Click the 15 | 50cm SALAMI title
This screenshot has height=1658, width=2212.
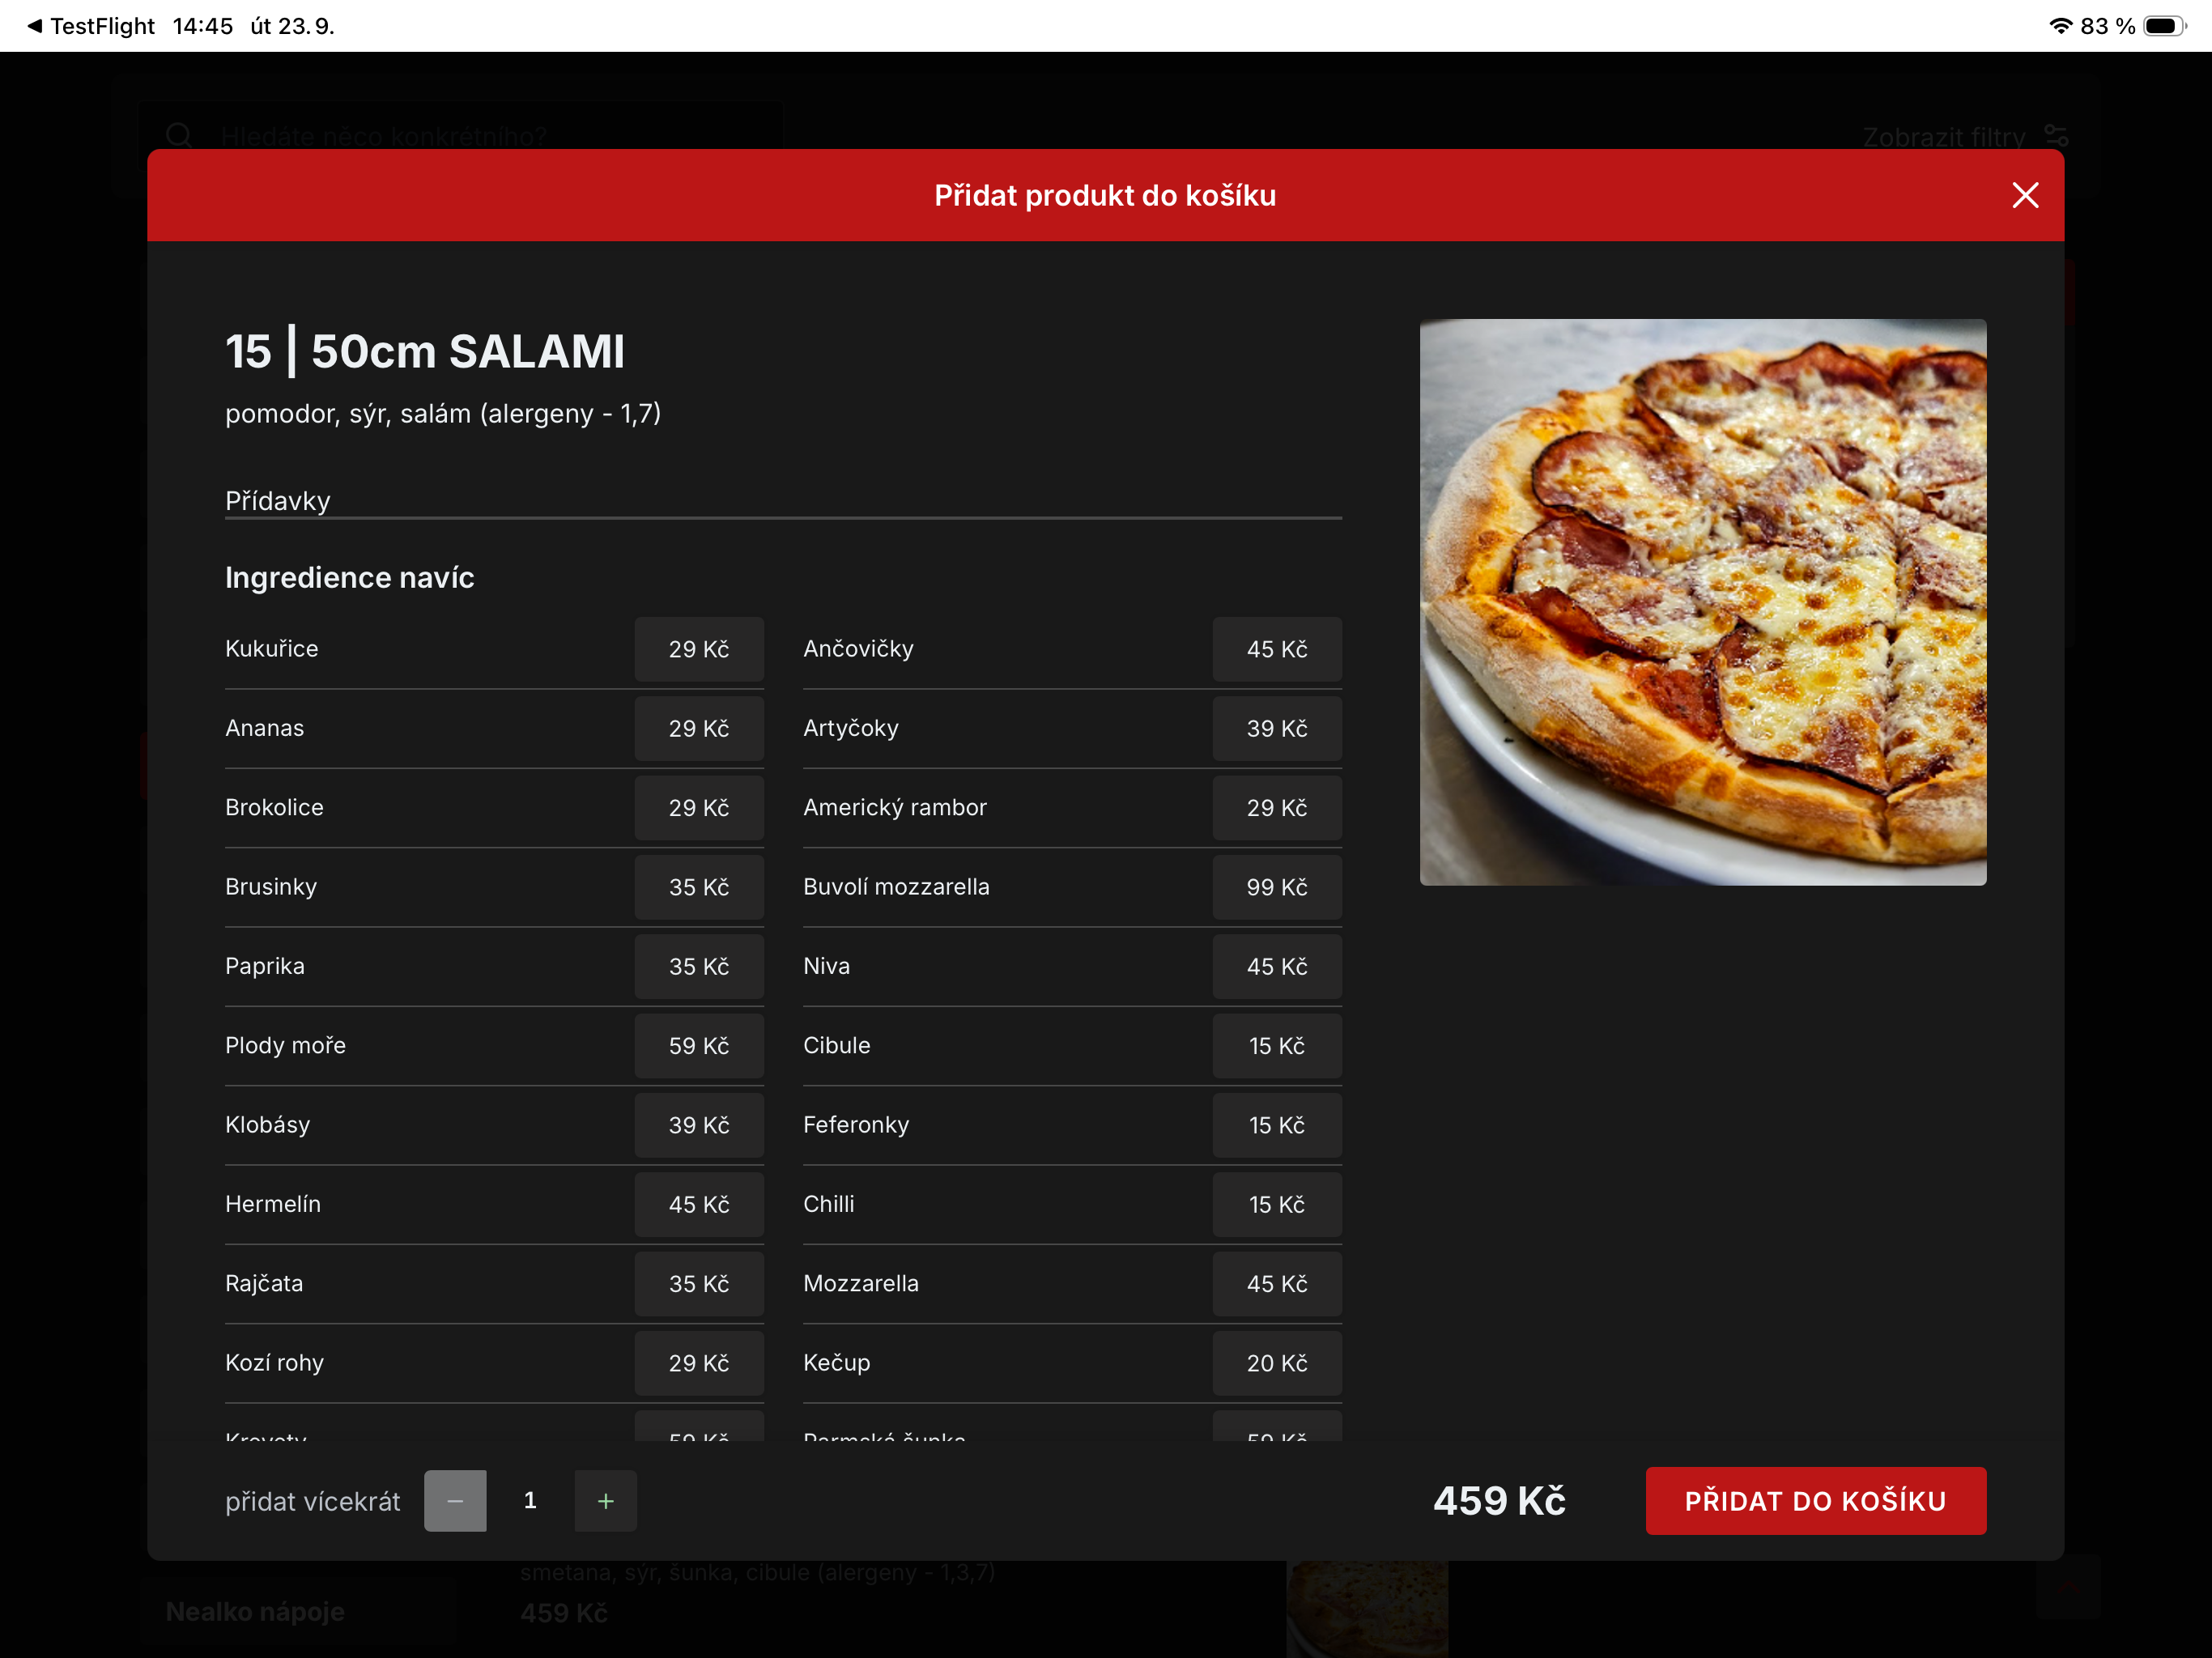(425, 351)
